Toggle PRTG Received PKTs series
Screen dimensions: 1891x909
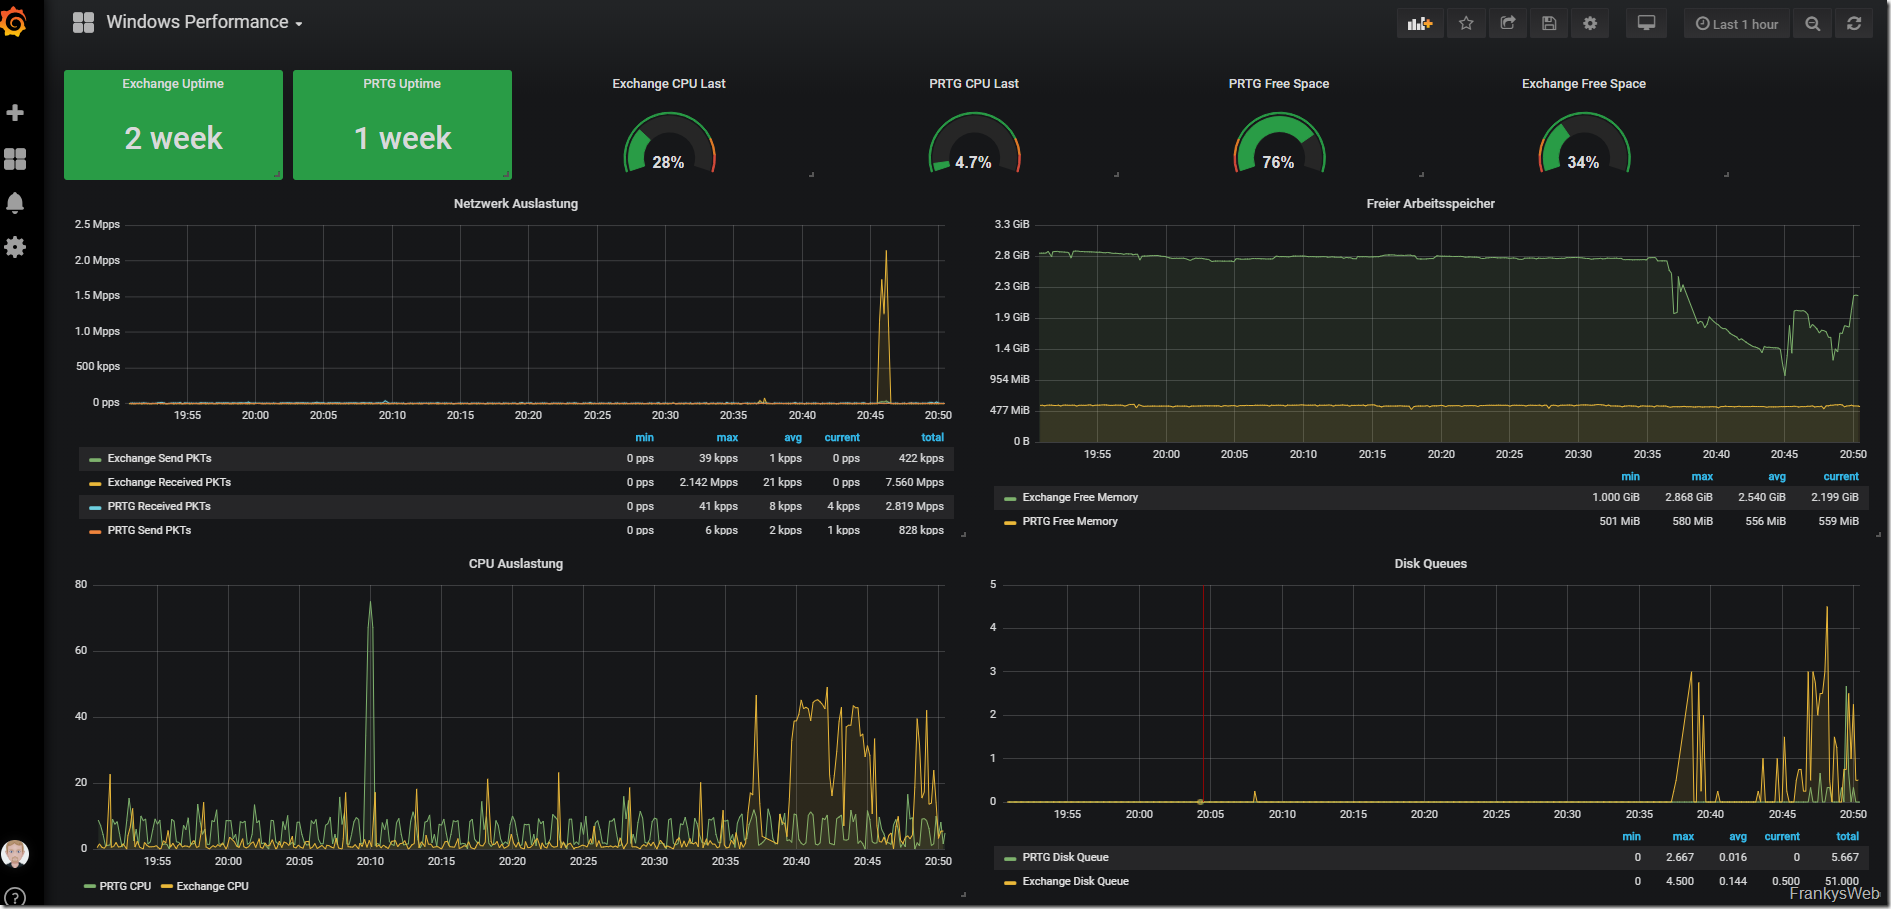159,506
